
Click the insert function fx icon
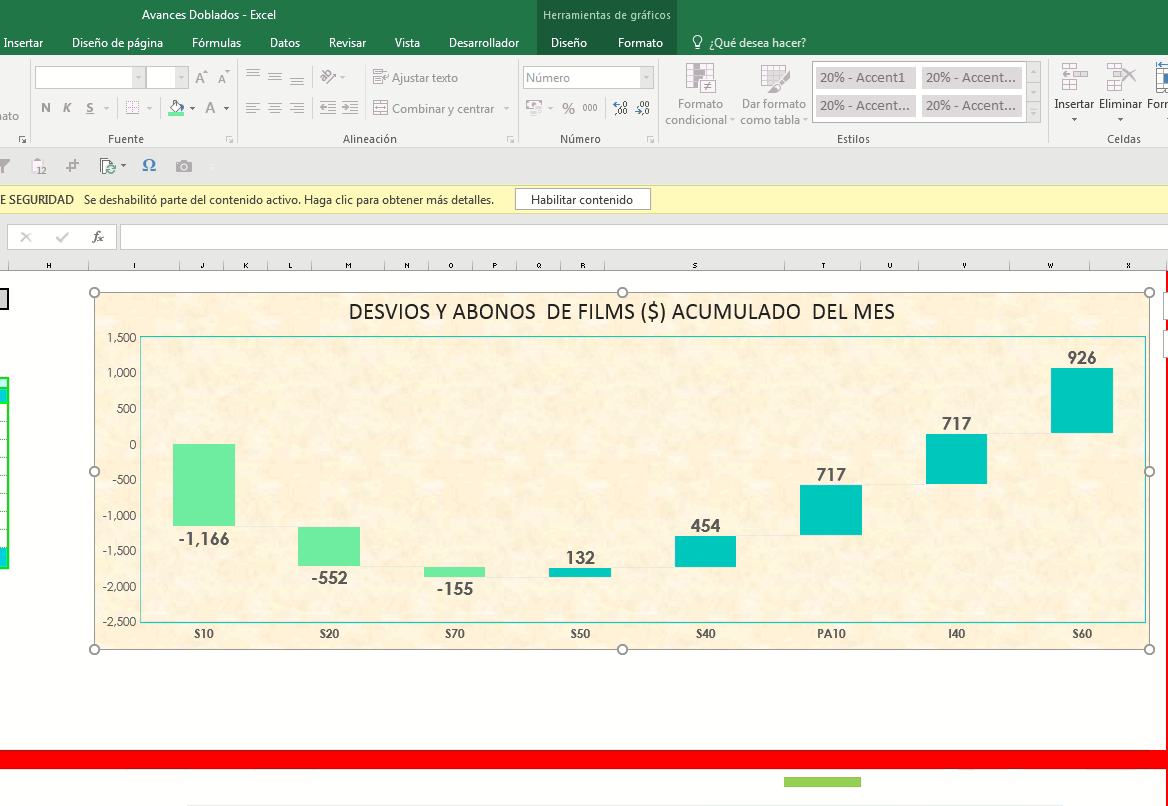coord(98,237)
